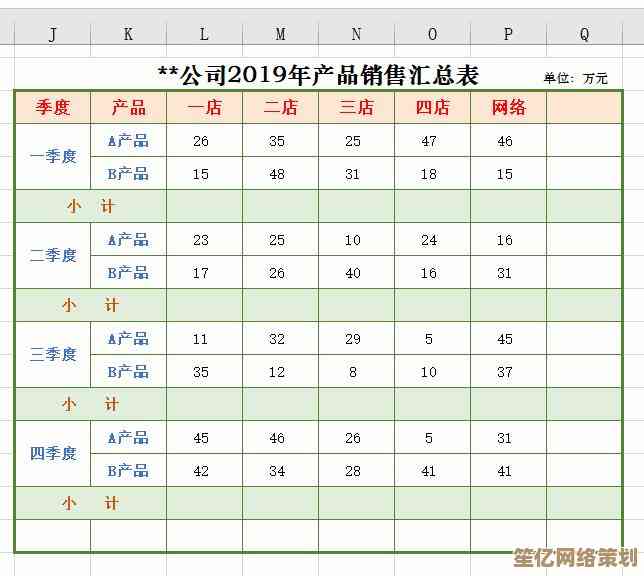The width and height of the screenshot is (644, 576).
Task: Click the 季度 header cell
Action: (52, 107)
